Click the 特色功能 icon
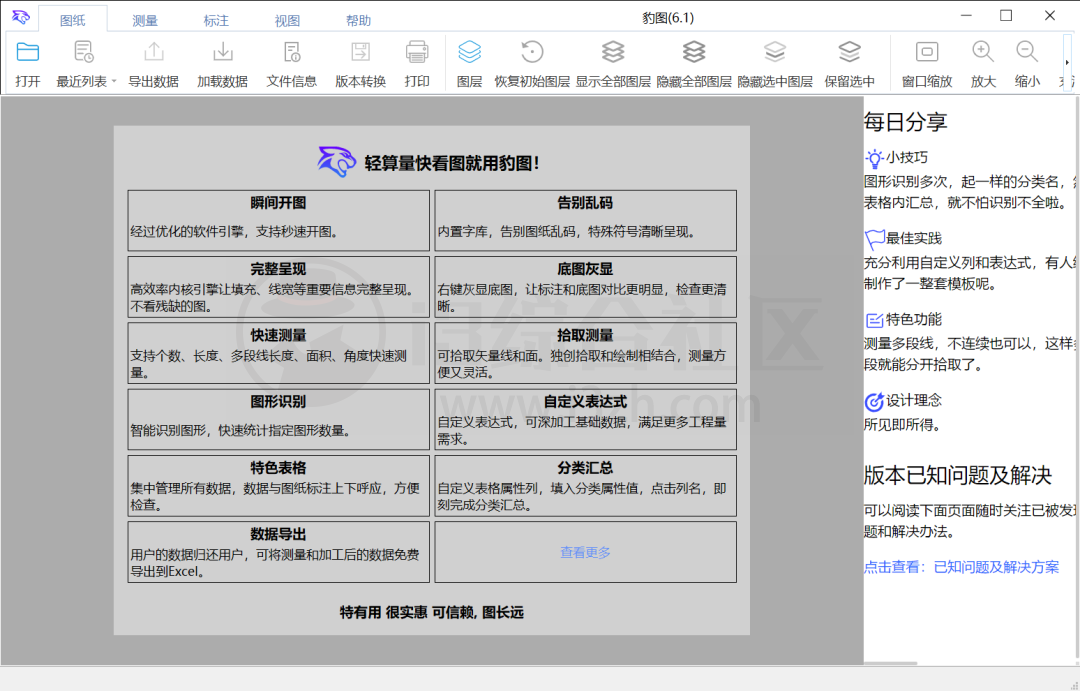 coord(874,320)
